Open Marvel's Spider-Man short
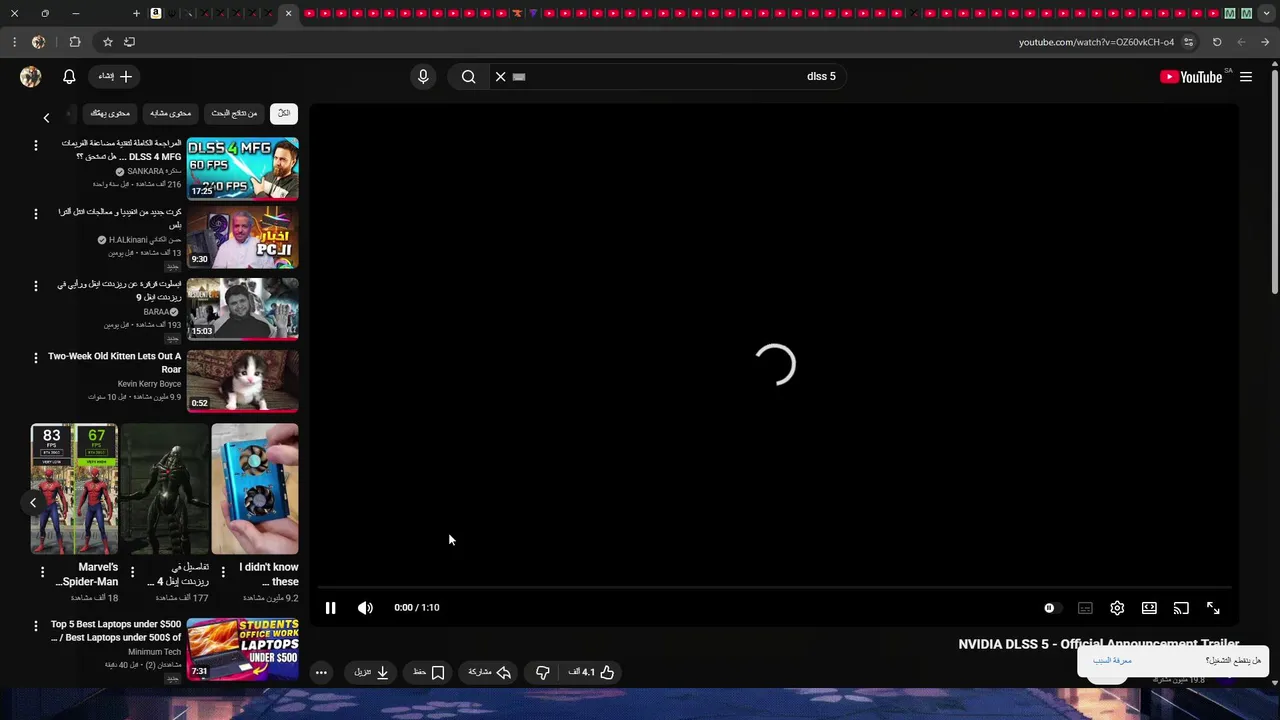The width and height of the screenshot is (1280, 720). (x=74, y=489)
